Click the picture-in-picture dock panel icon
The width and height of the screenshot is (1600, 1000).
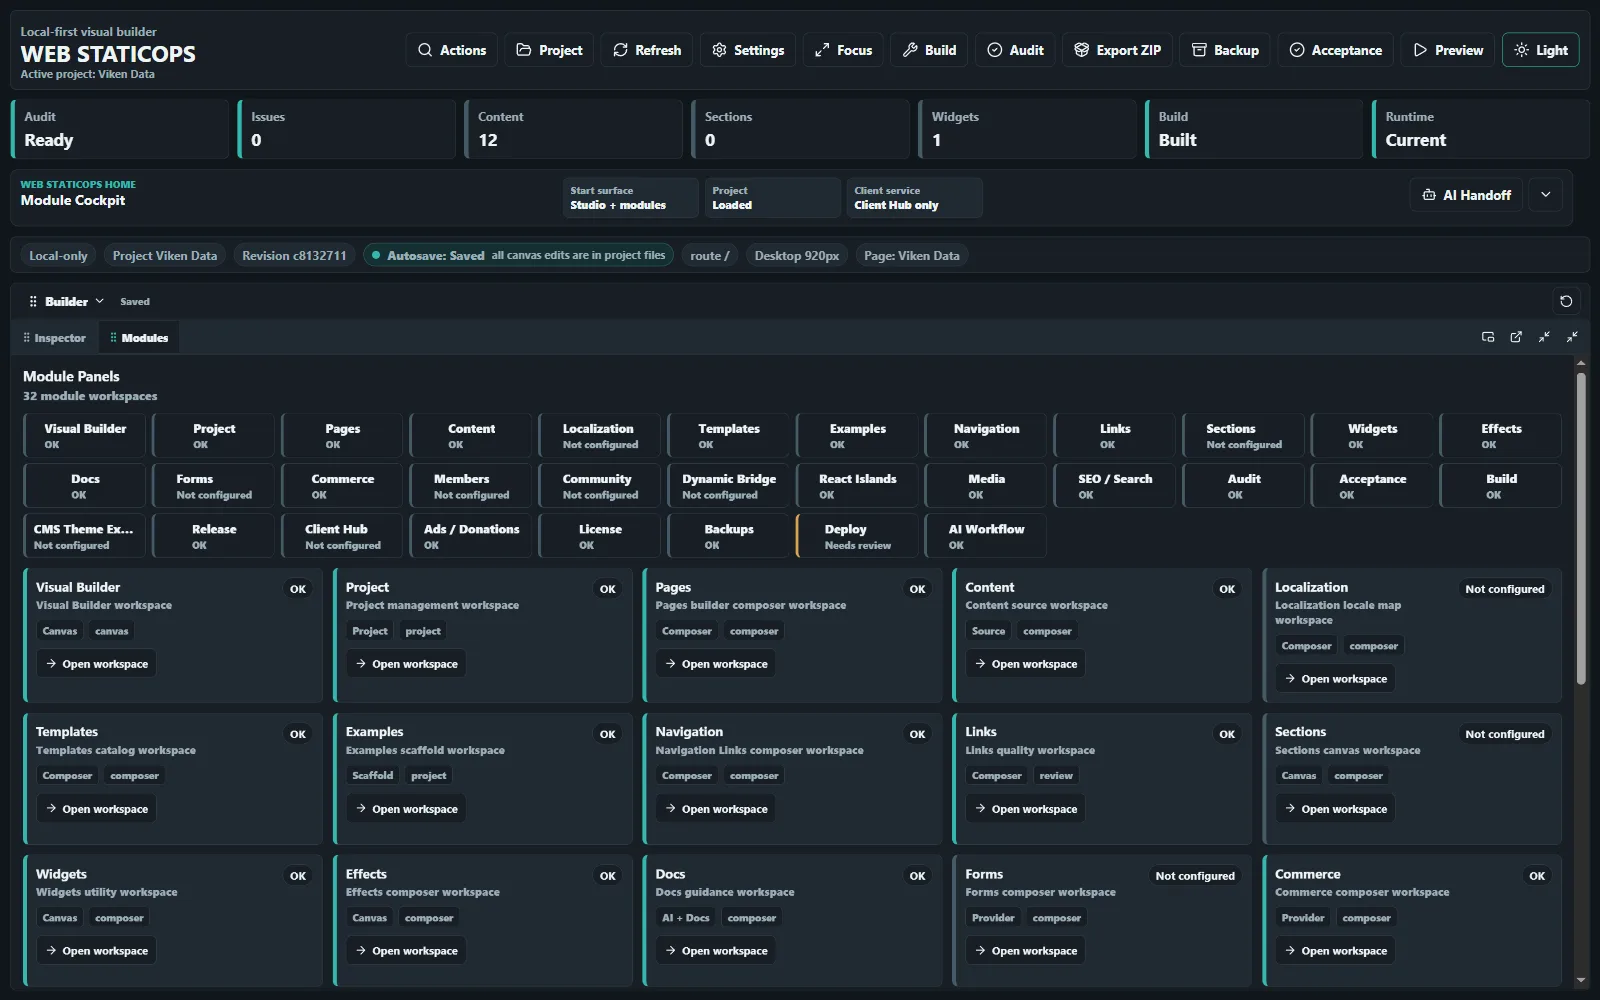pyautogui.click(x=1488, y=337)
